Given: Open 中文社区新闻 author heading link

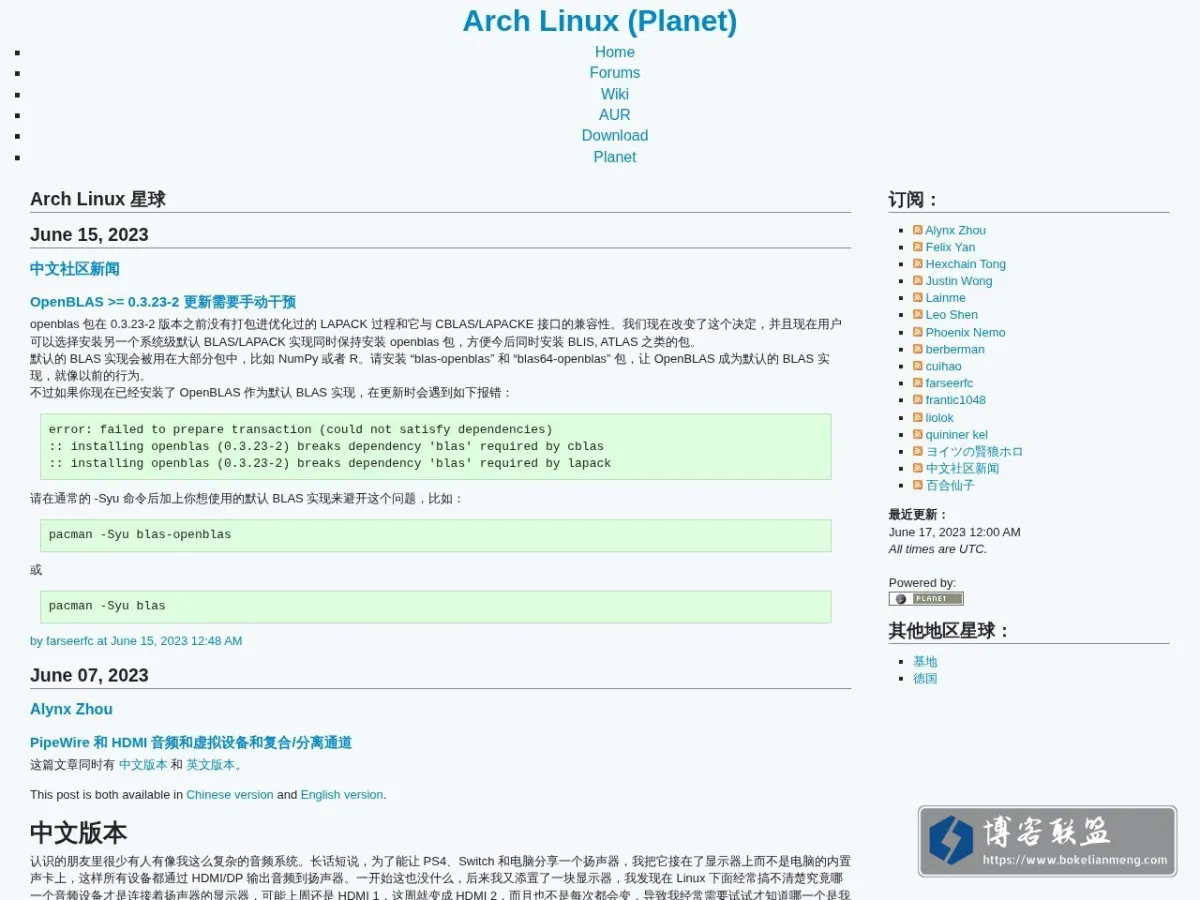Looking at the screenshot, I should tap(75, 269).
